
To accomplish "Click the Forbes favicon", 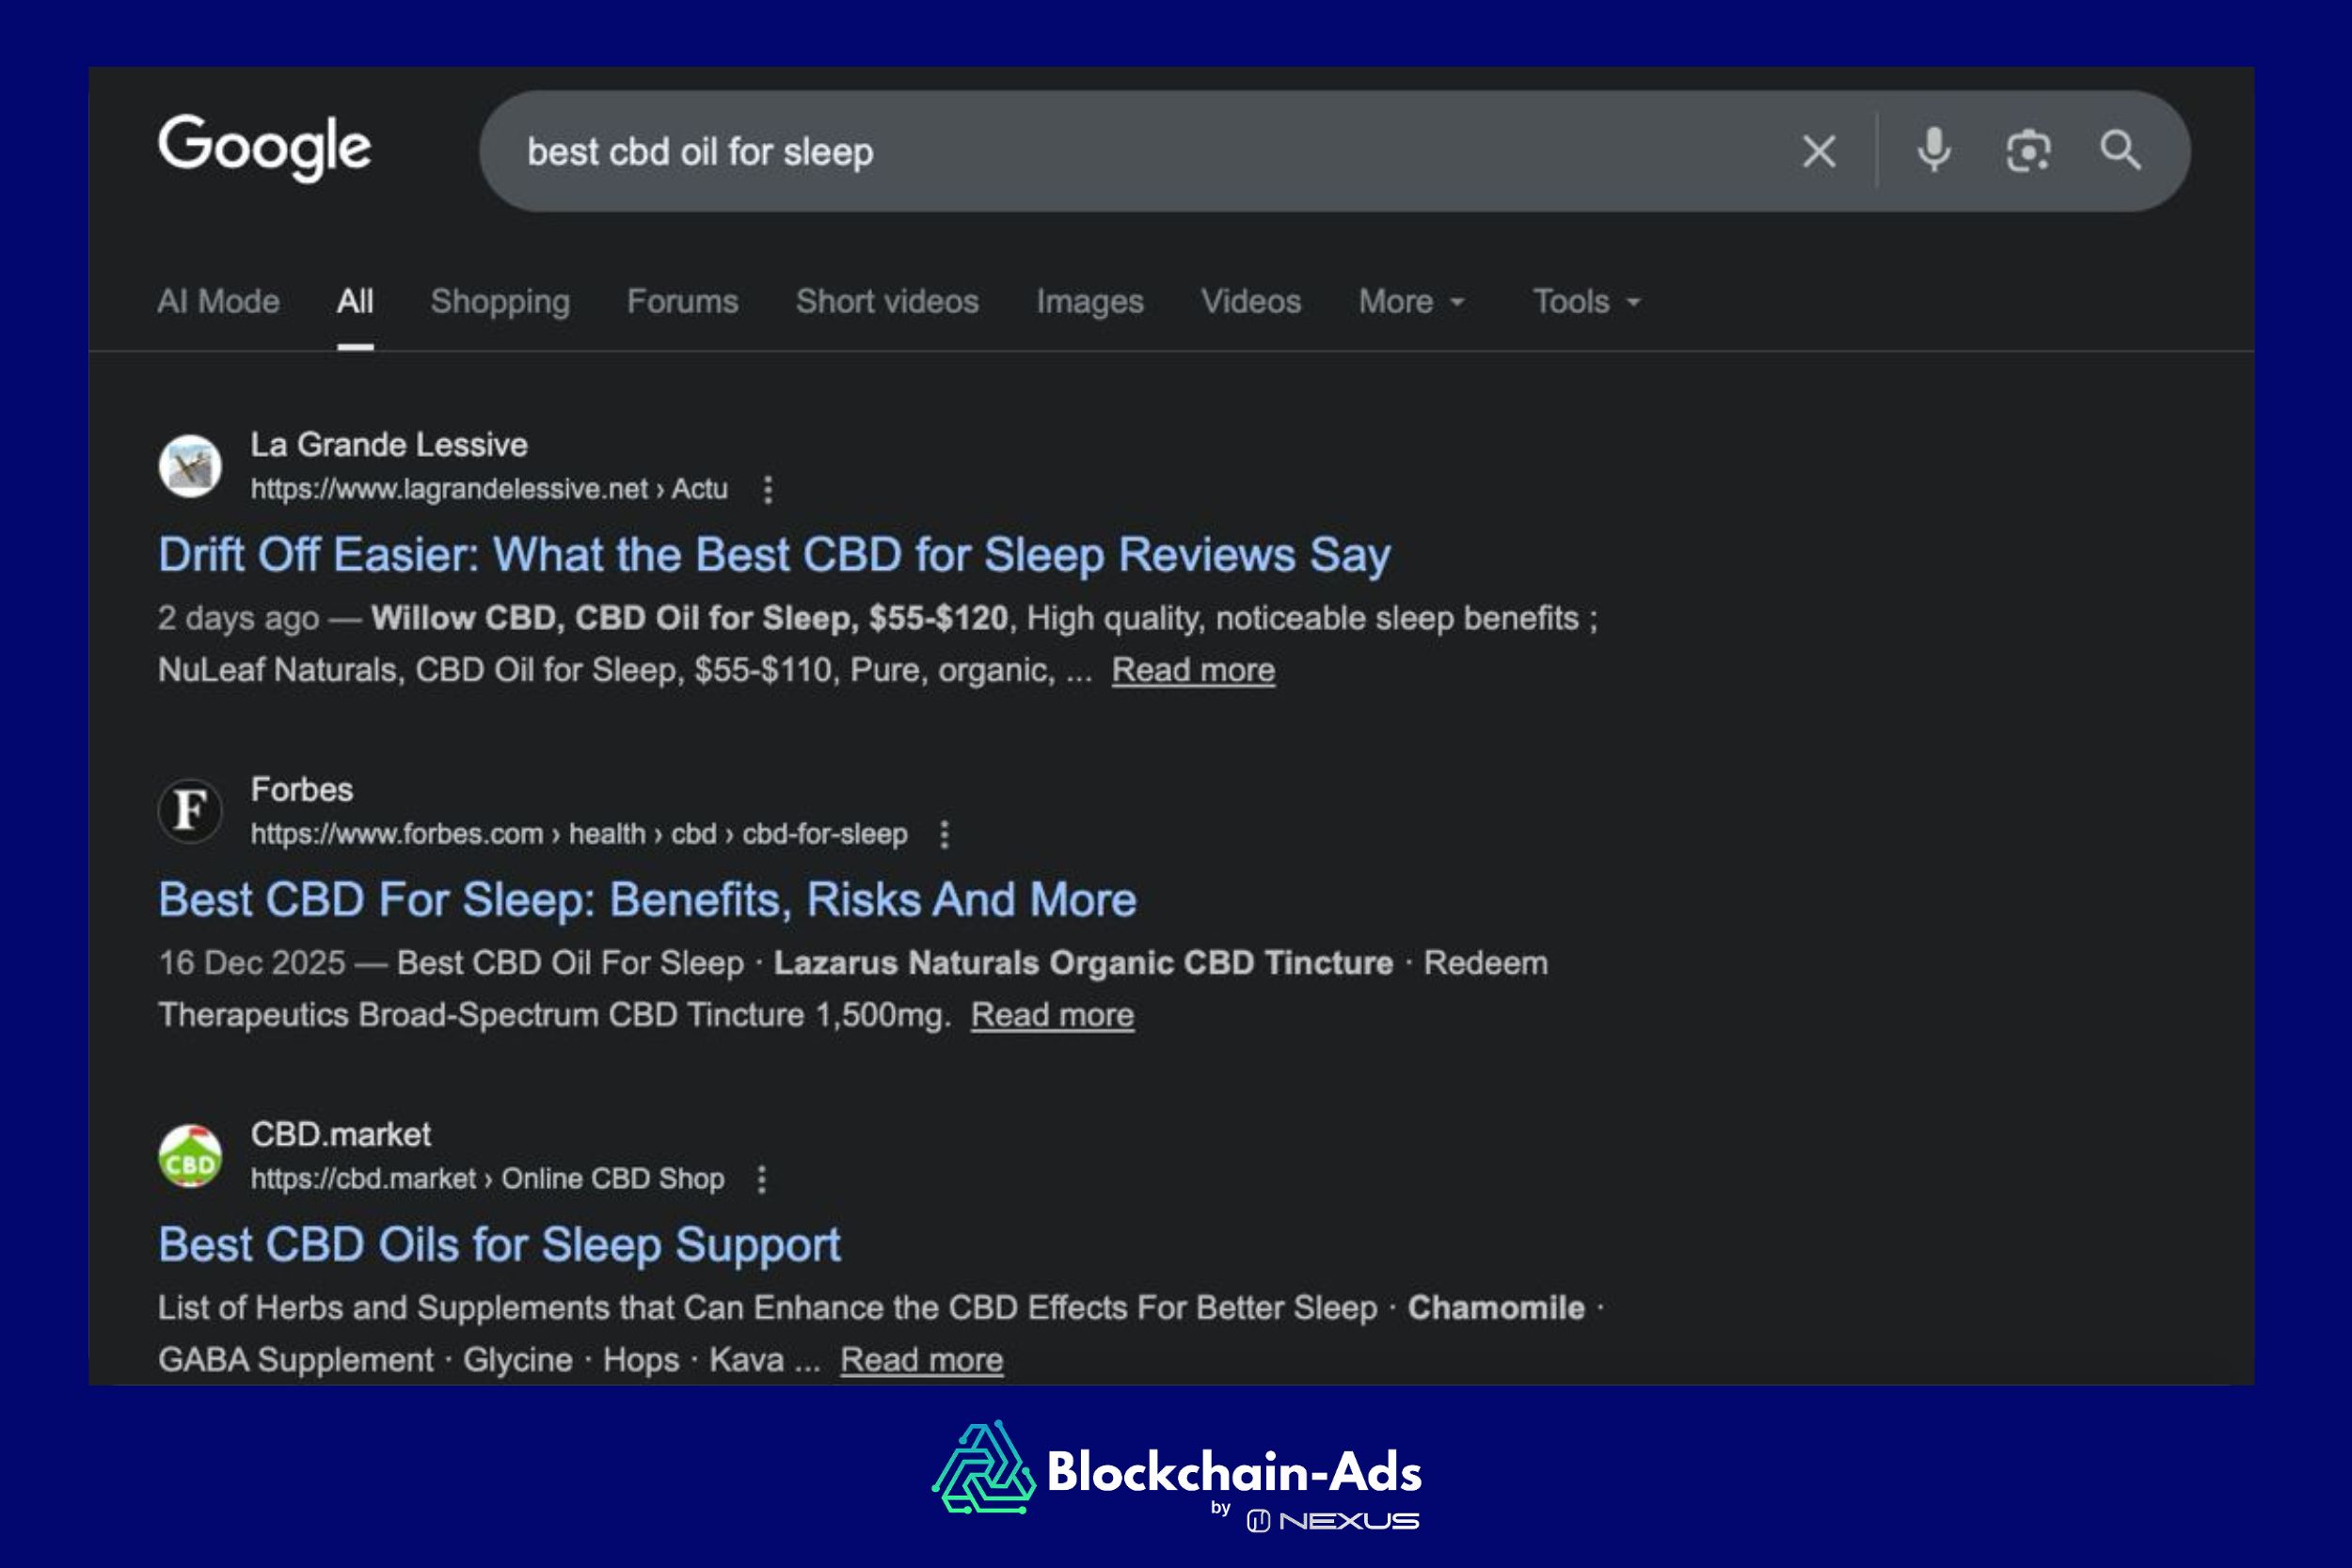I will [190, 811].
